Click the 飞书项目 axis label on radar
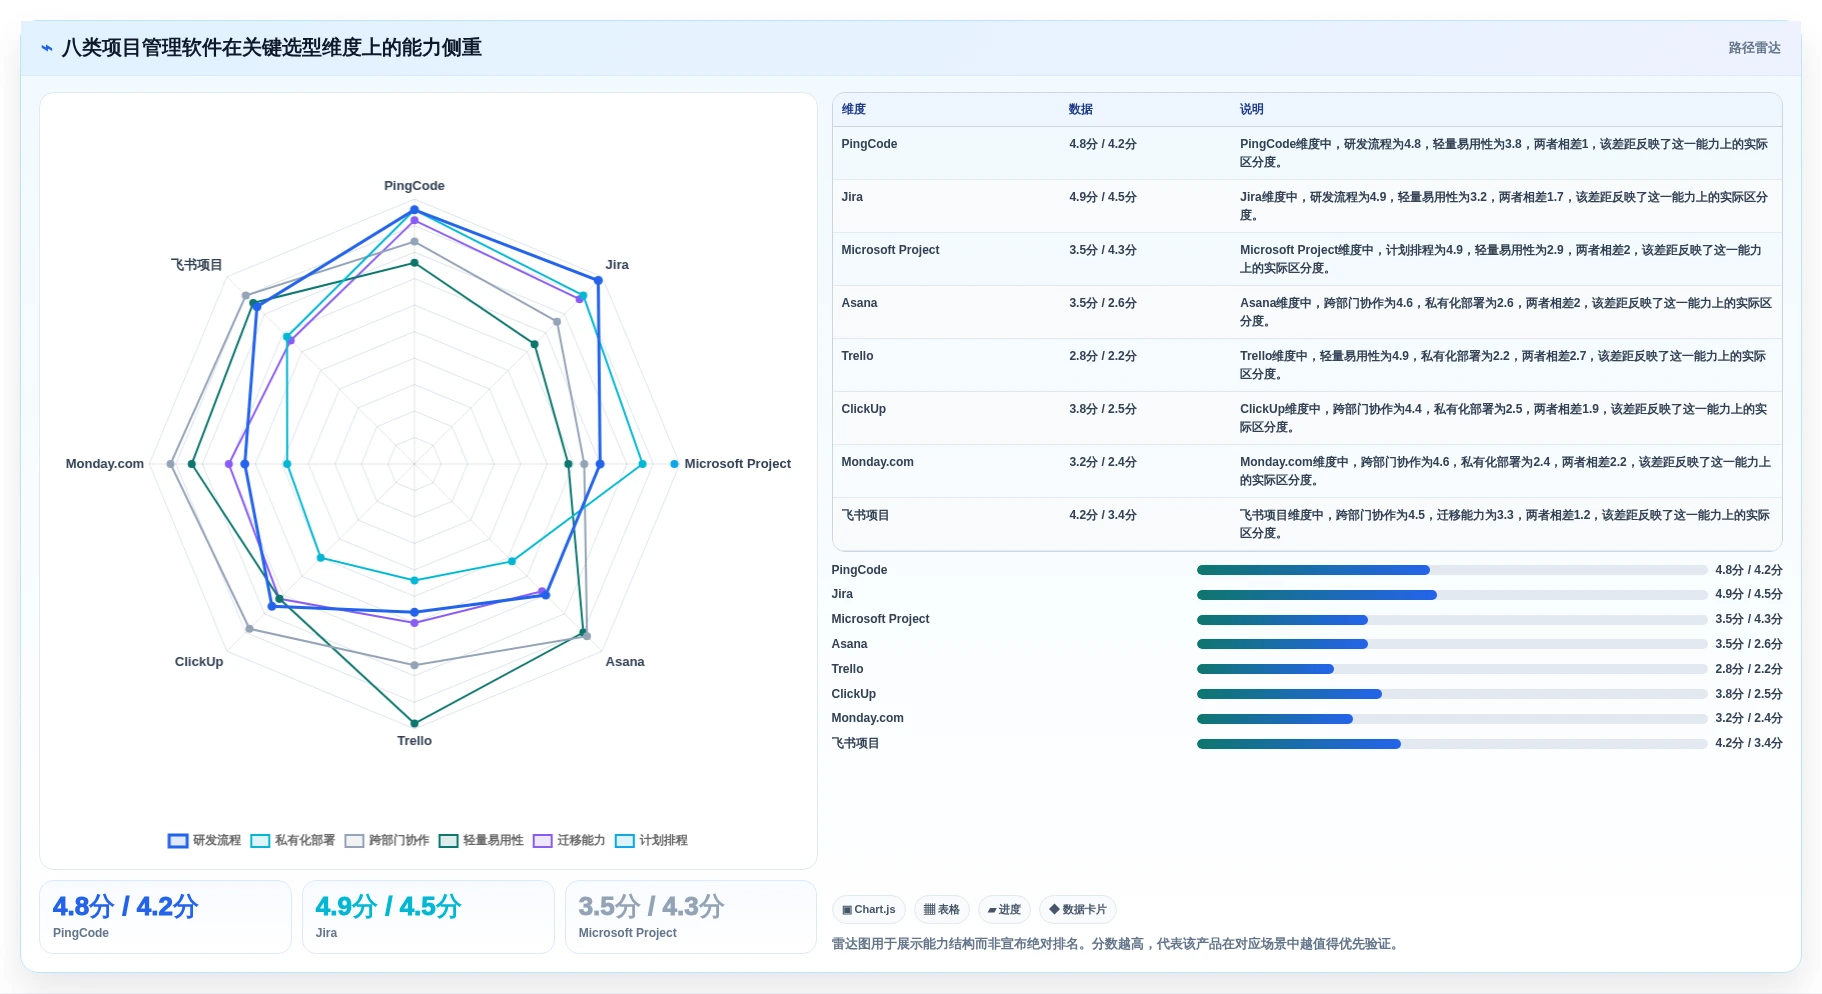Screen dimensions: 1822x994 [196, 265]
